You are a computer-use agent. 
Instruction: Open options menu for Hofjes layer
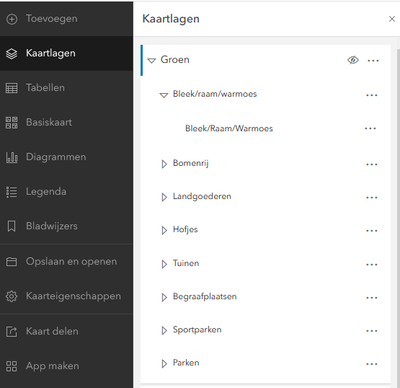[372, 231]
